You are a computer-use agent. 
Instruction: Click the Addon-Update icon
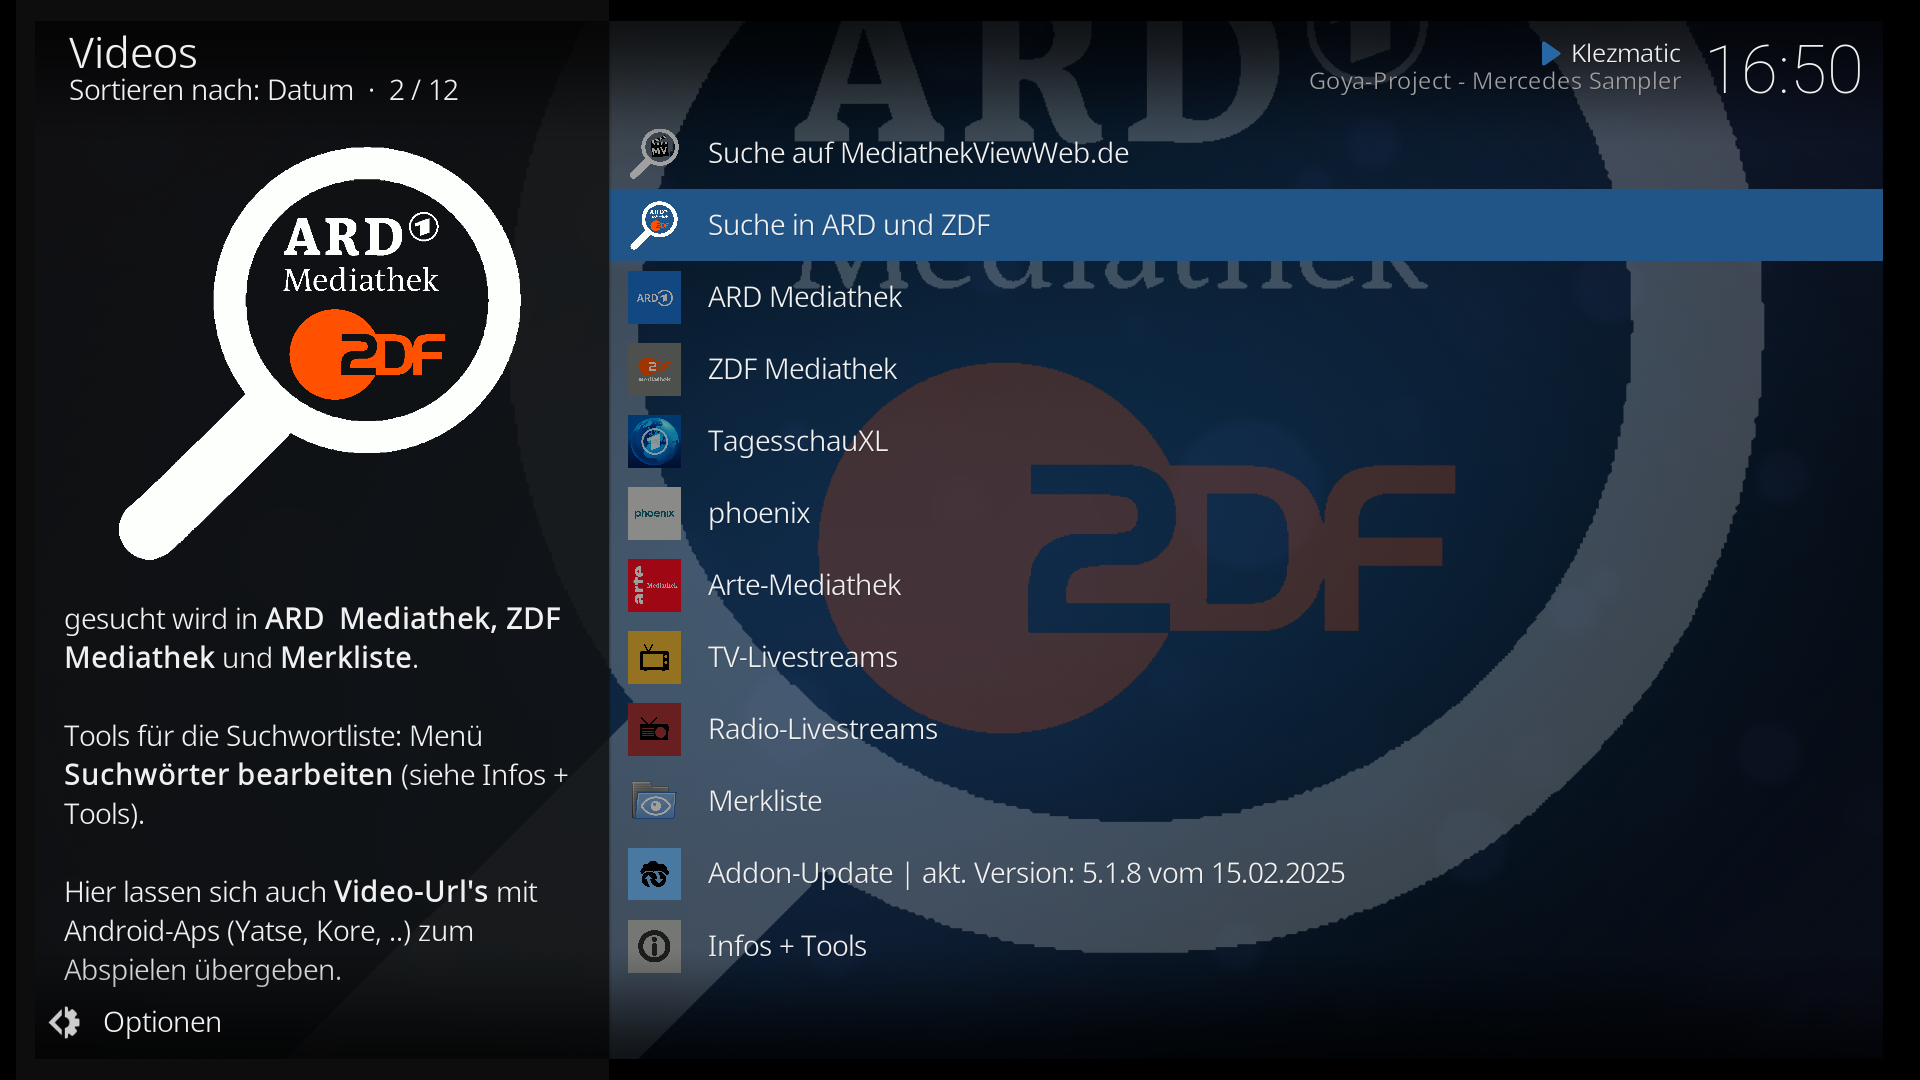click(x=654, y=874)
